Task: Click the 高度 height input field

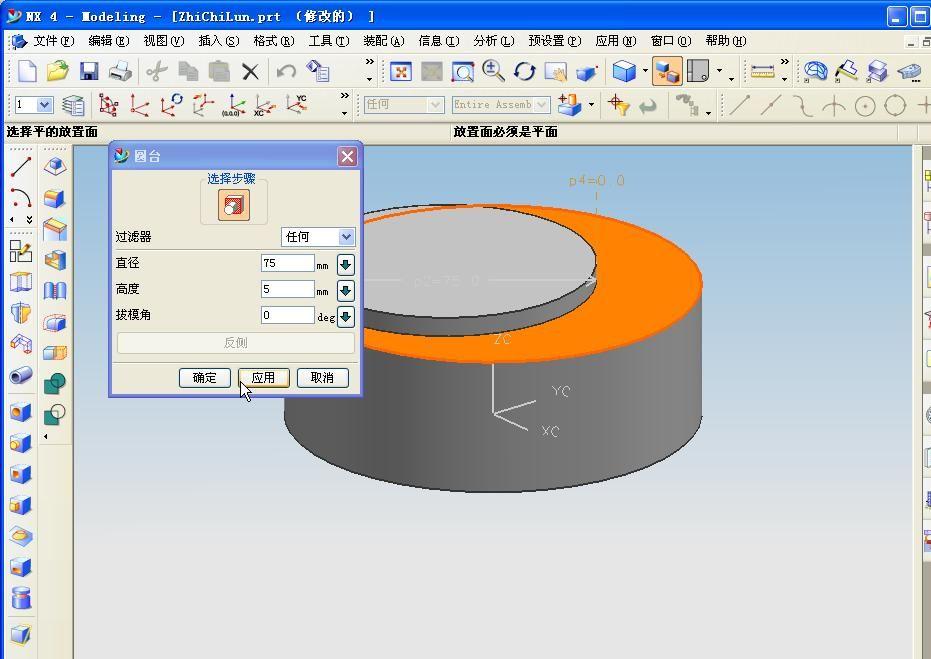Action: coord(287,290)
